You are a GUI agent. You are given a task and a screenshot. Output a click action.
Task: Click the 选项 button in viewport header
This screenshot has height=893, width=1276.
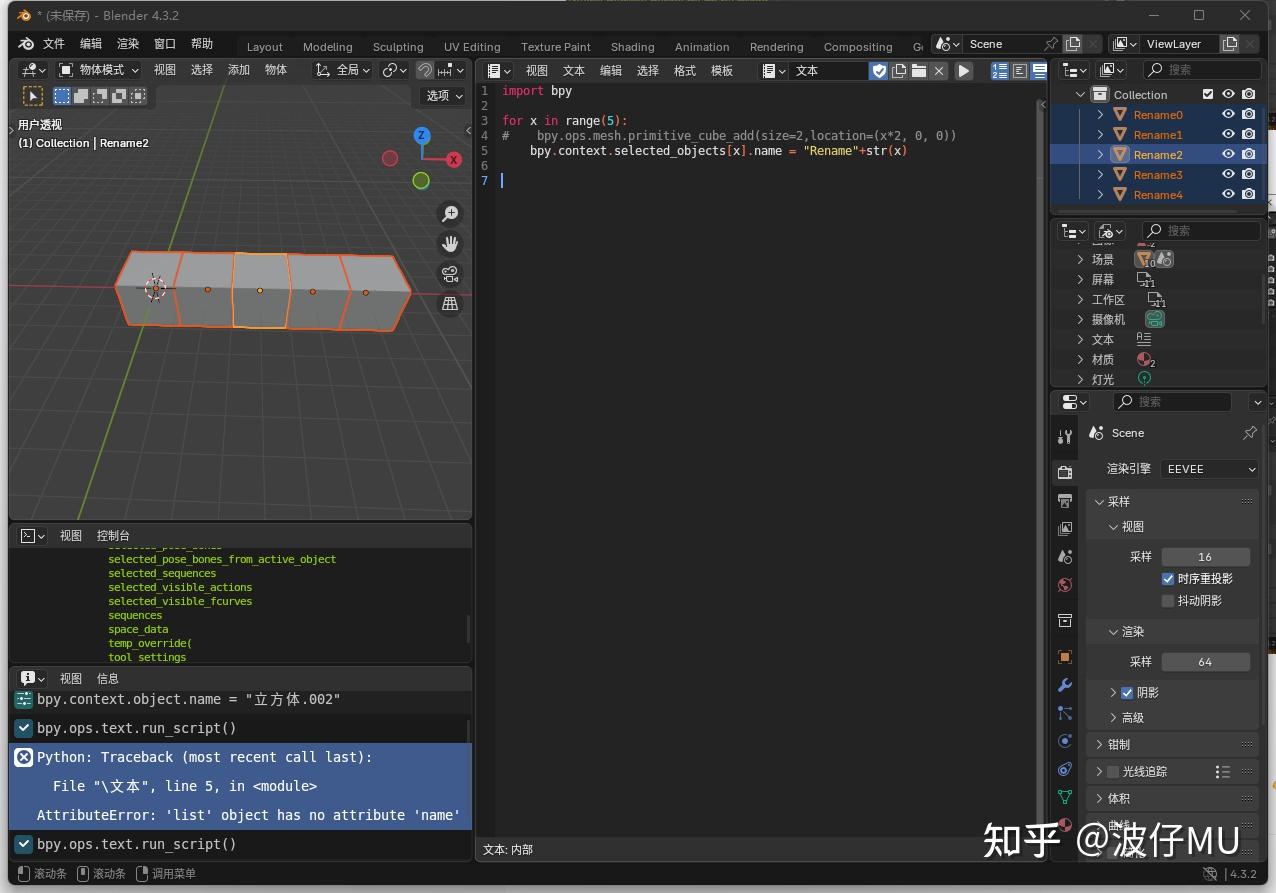click(442, 96)
